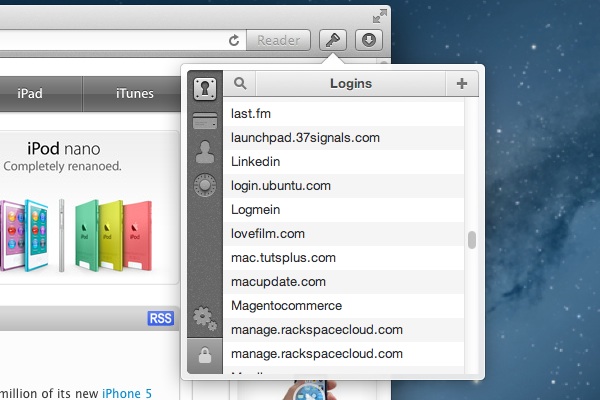
Task: Click the iPod nano product image
Action: tap(77, 235)
